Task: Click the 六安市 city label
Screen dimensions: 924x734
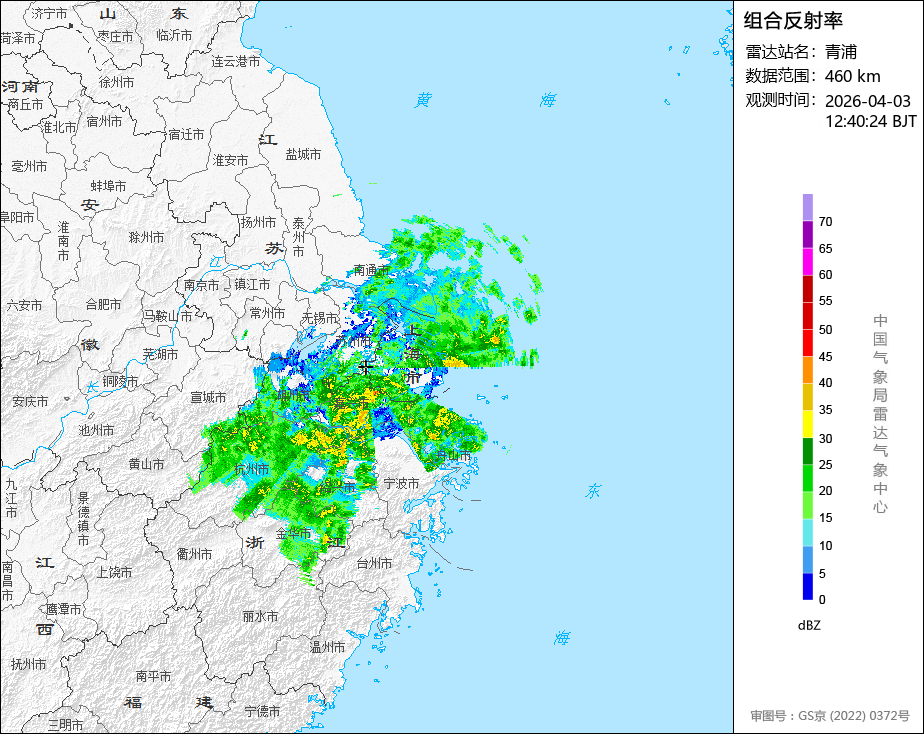Action: click(24, 305)
